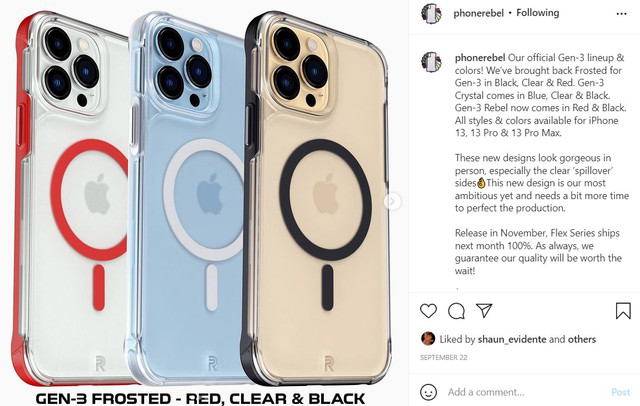Click phonerebel profile picture in header

tap(431, 13)
